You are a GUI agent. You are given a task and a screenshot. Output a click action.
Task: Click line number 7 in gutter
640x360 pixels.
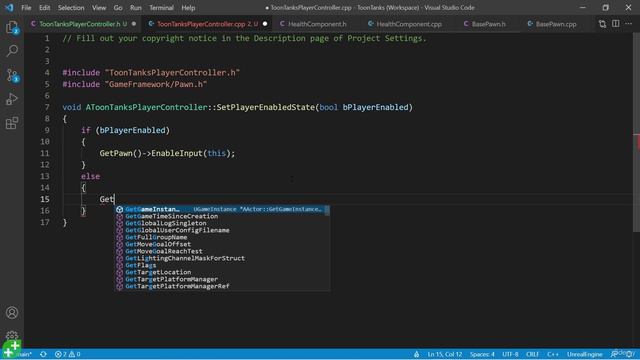pos(47,107)
